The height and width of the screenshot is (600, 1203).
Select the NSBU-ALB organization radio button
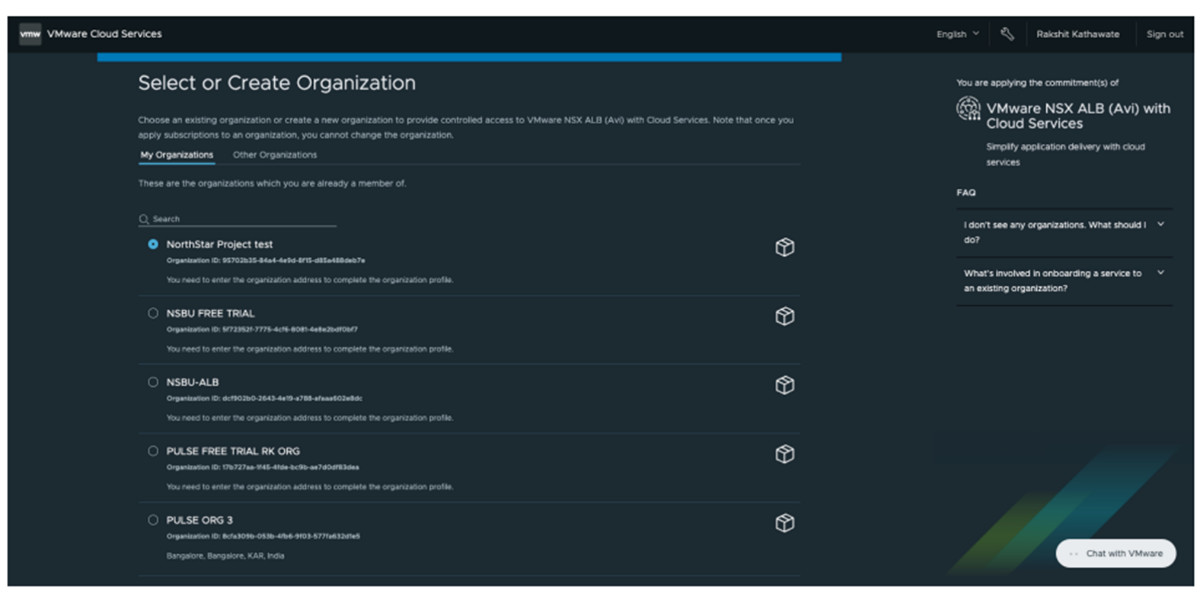(153, 382)
